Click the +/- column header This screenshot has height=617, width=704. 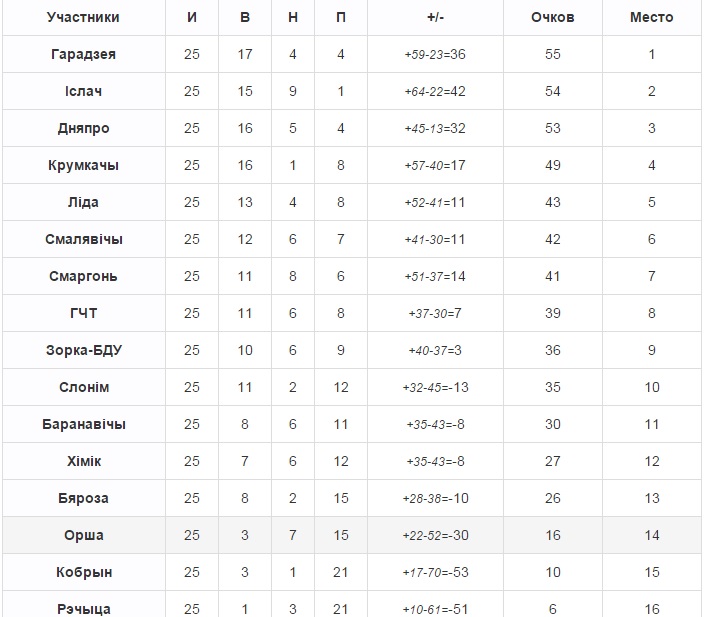click(x=435, y=17)
